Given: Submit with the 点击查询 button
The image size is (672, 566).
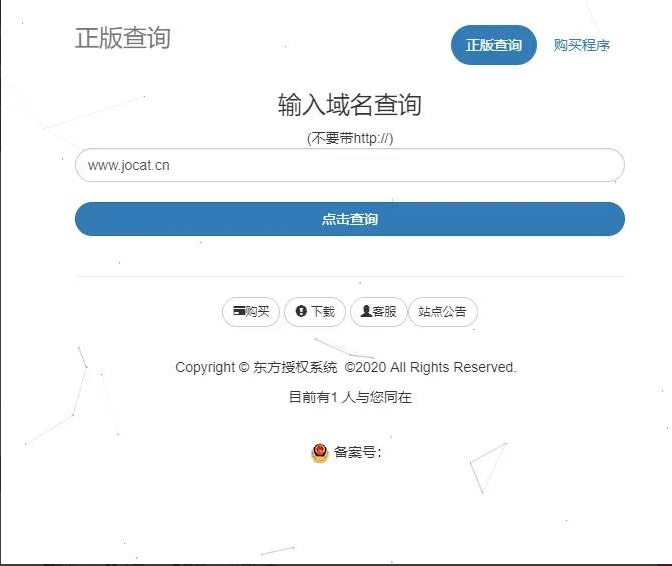Looking at the screenshot, I should (350, 219).
